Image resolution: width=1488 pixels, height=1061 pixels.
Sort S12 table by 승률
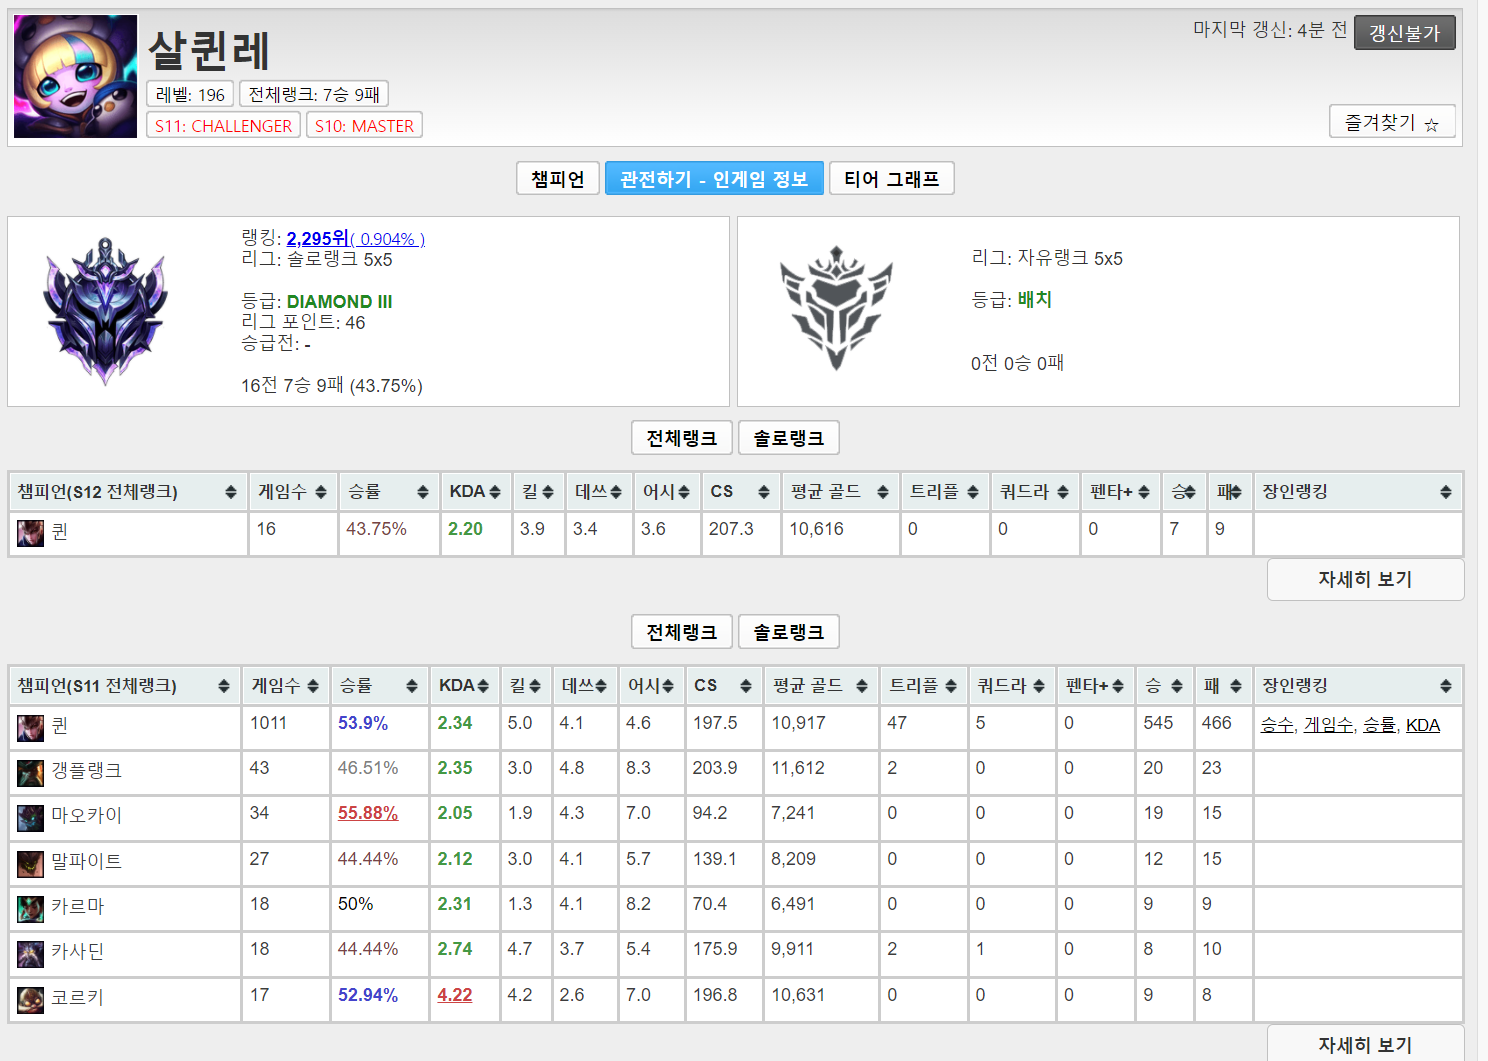[388, 492]
